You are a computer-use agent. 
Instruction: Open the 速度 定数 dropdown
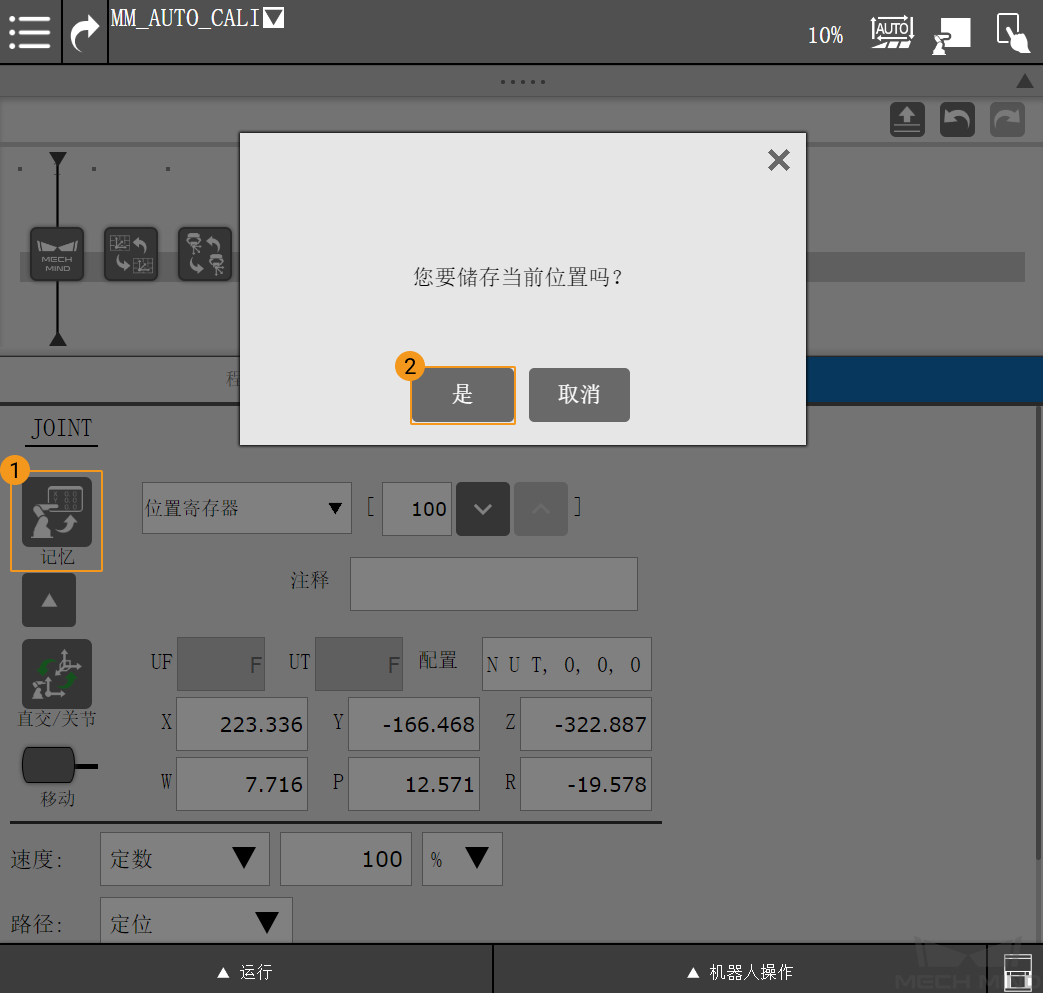[x=185, y=859]
